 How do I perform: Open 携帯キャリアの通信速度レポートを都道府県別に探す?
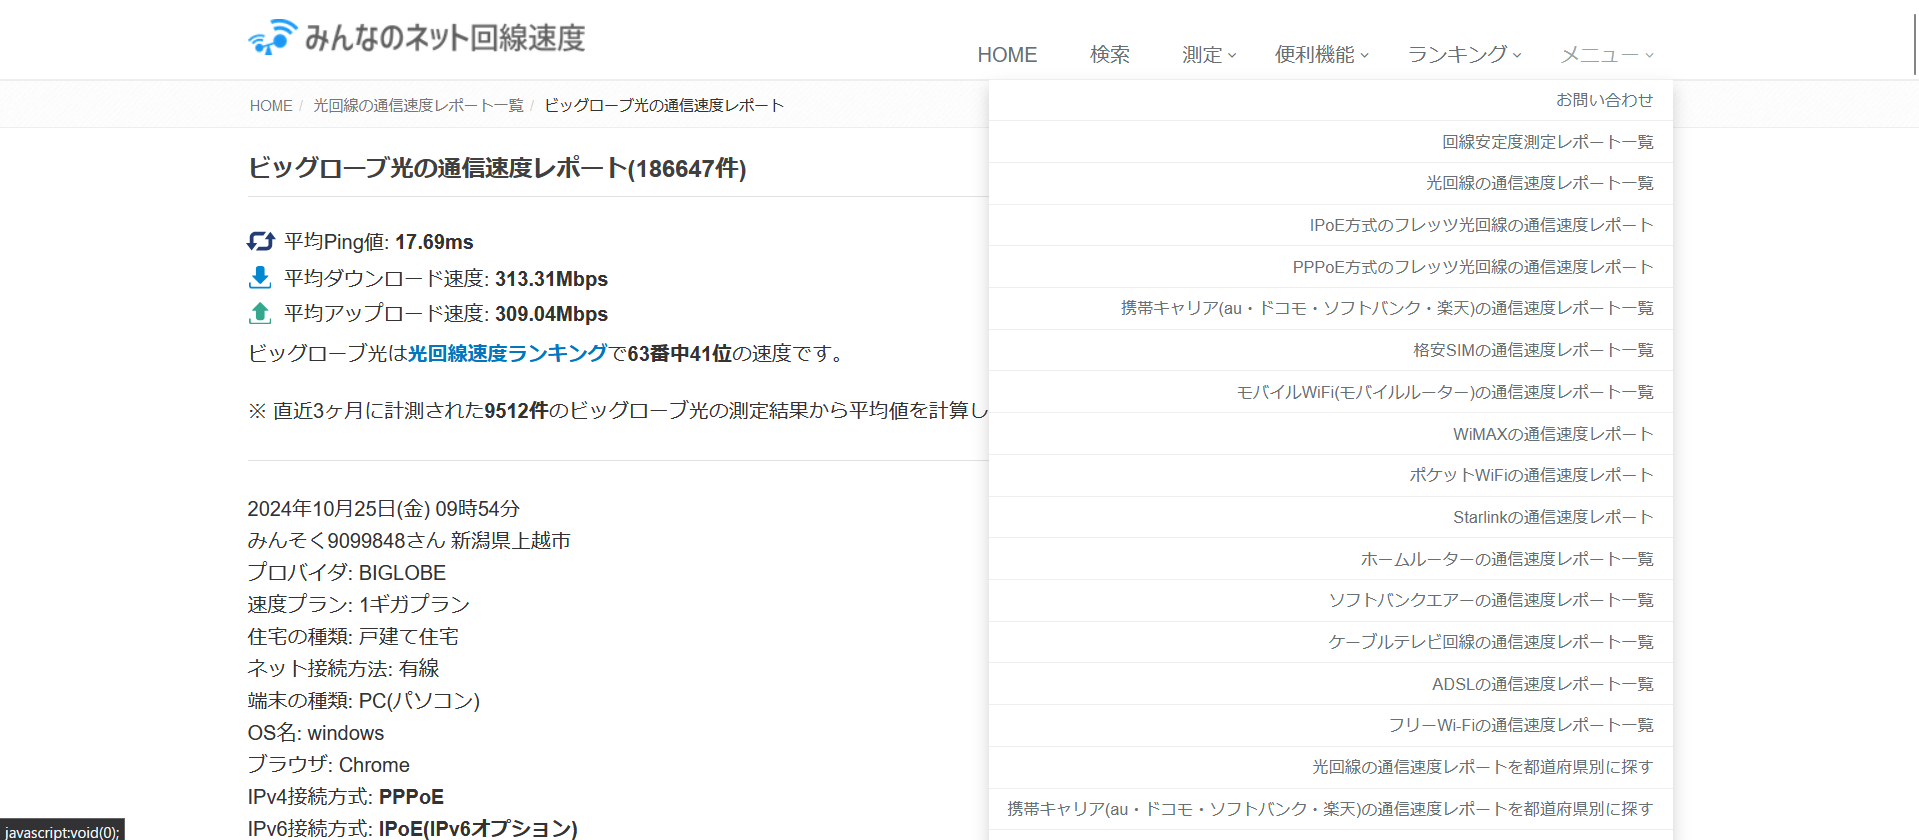click(x=1330, y=809)
